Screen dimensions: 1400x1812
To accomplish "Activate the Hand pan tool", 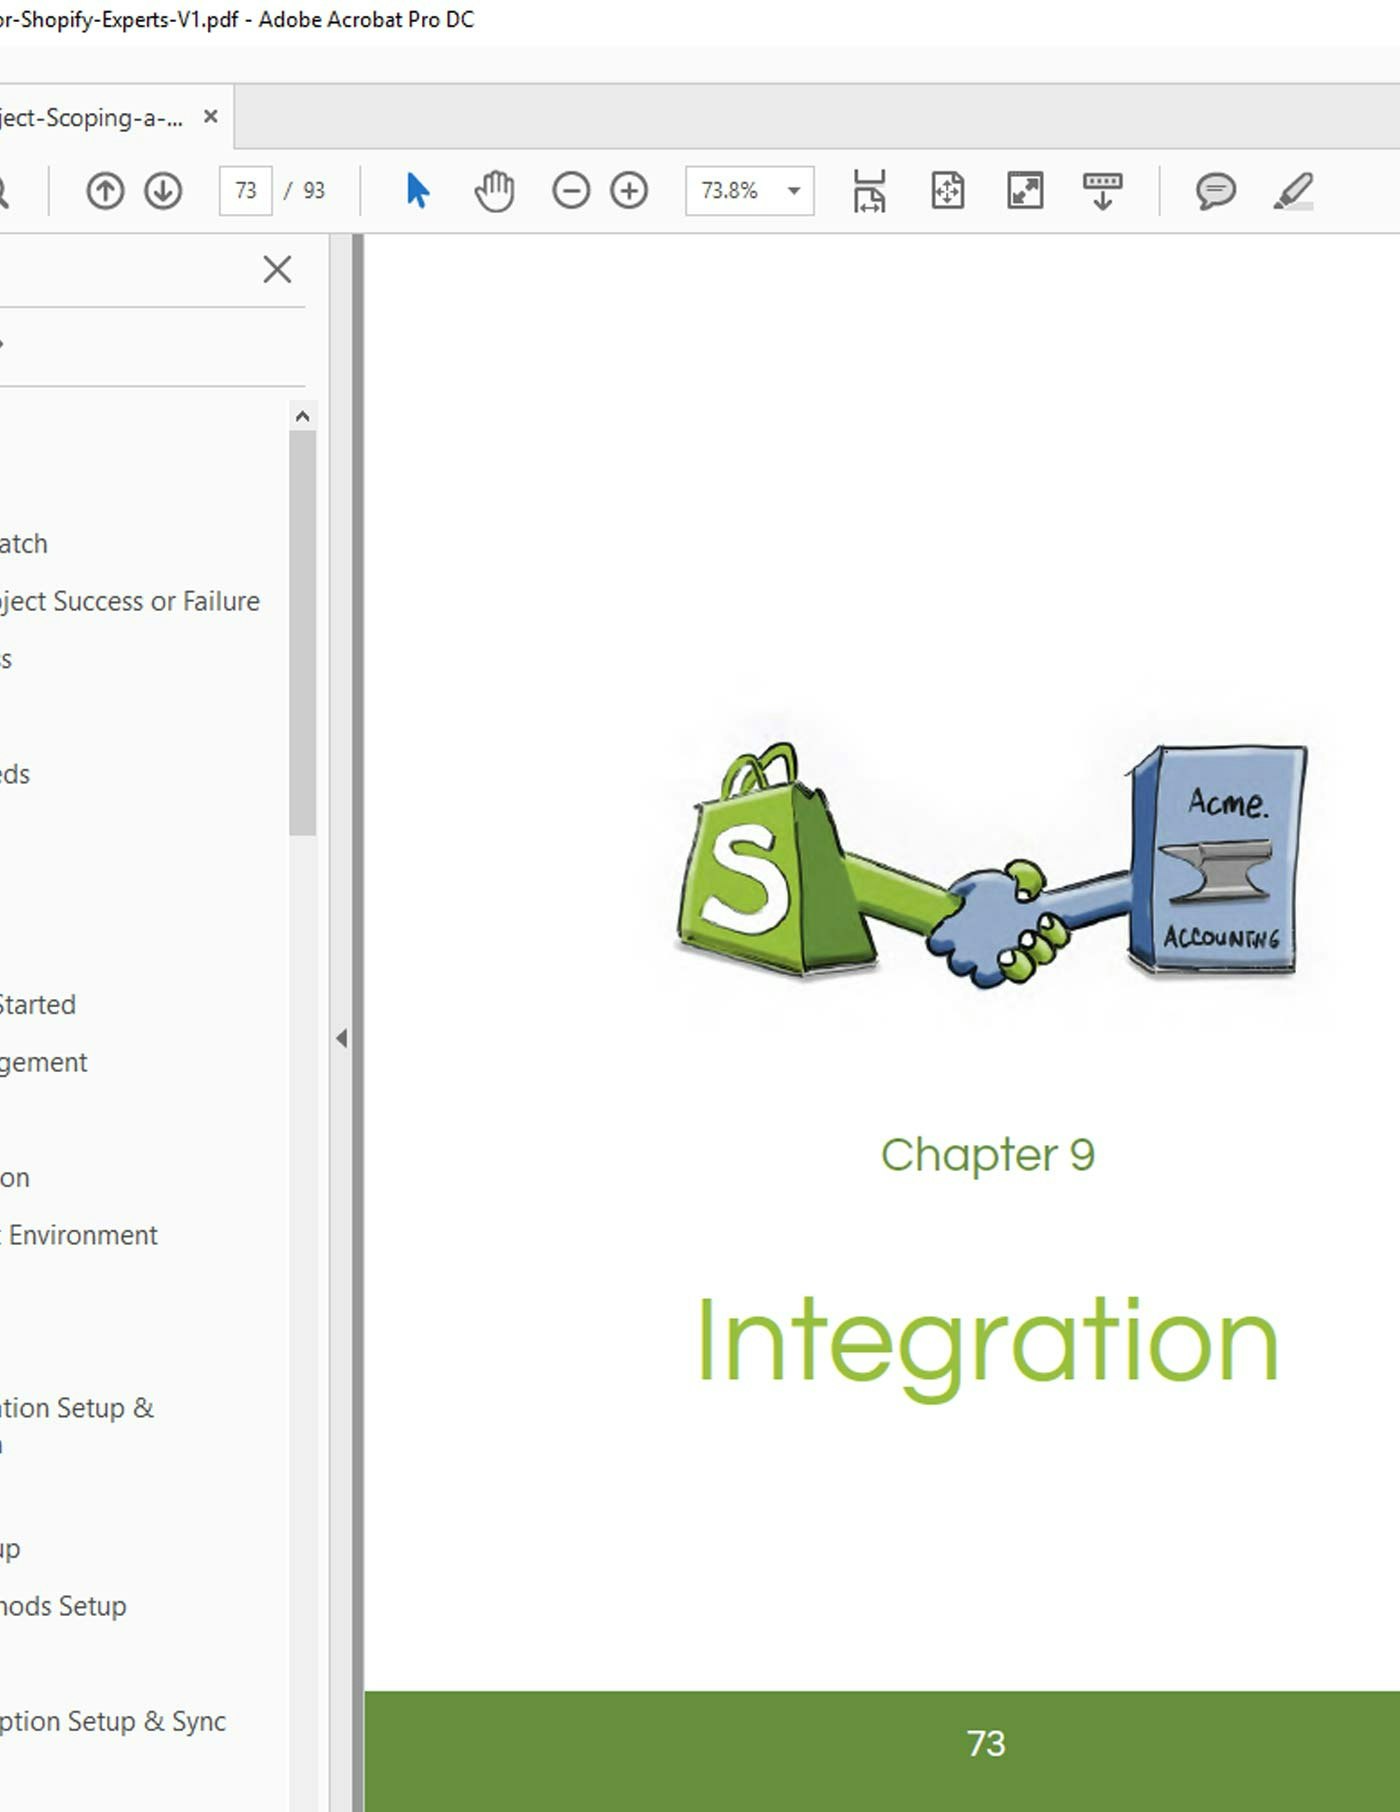I will click(x=494, y=190).
